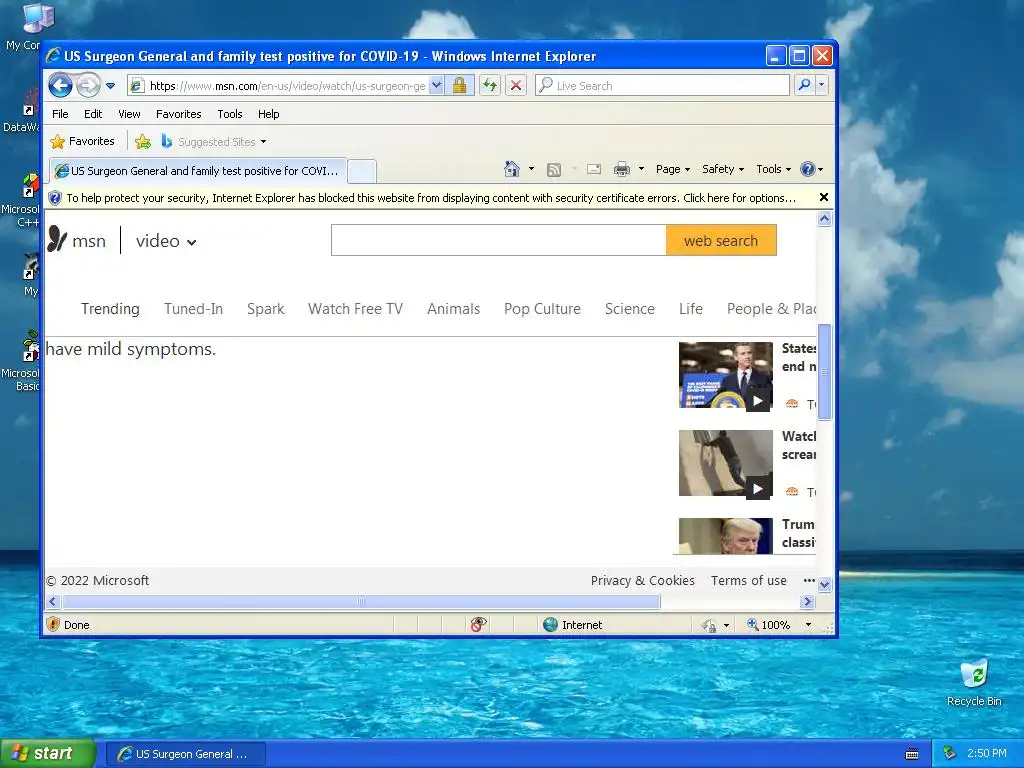Image resolution: width=1024 pixels, height=768 pixels.
Task: Run search with the magnifier button
Action: 805,85
